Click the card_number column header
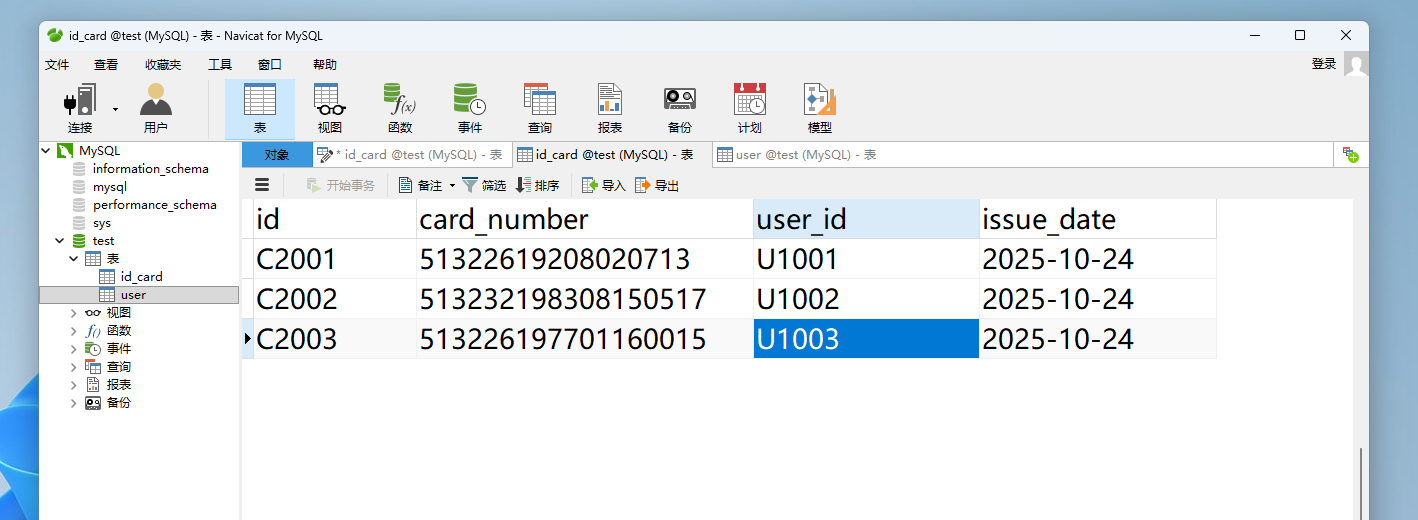 pos(585,219)
